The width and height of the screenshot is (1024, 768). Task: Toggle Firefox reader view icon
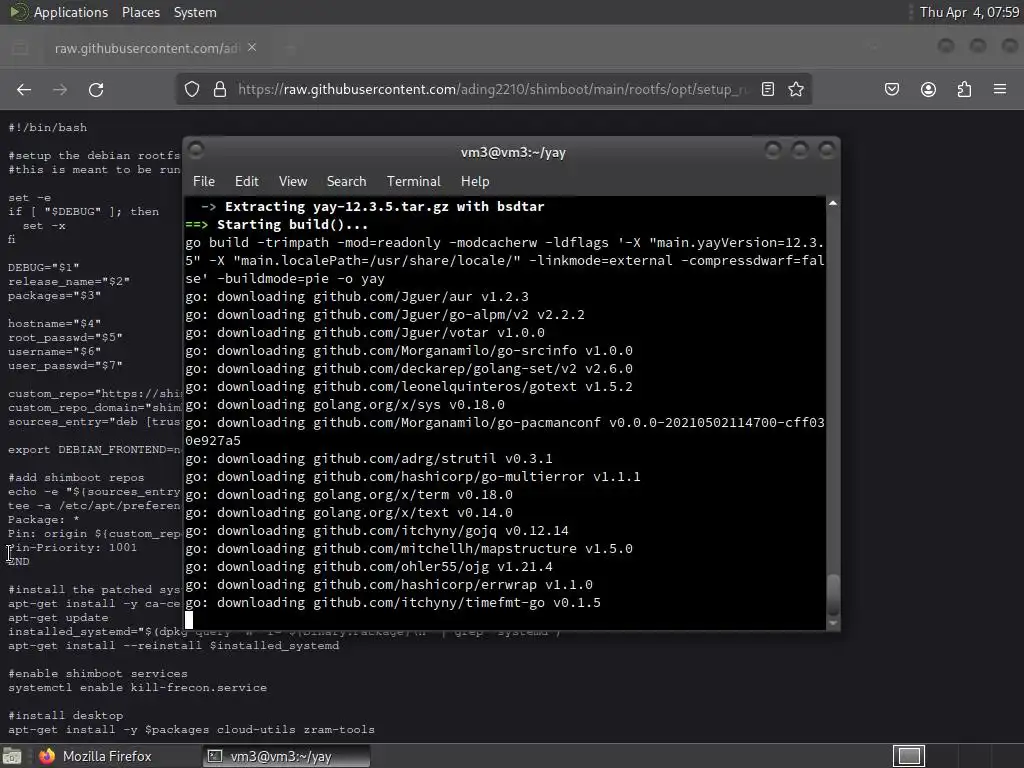click(768, 89)
